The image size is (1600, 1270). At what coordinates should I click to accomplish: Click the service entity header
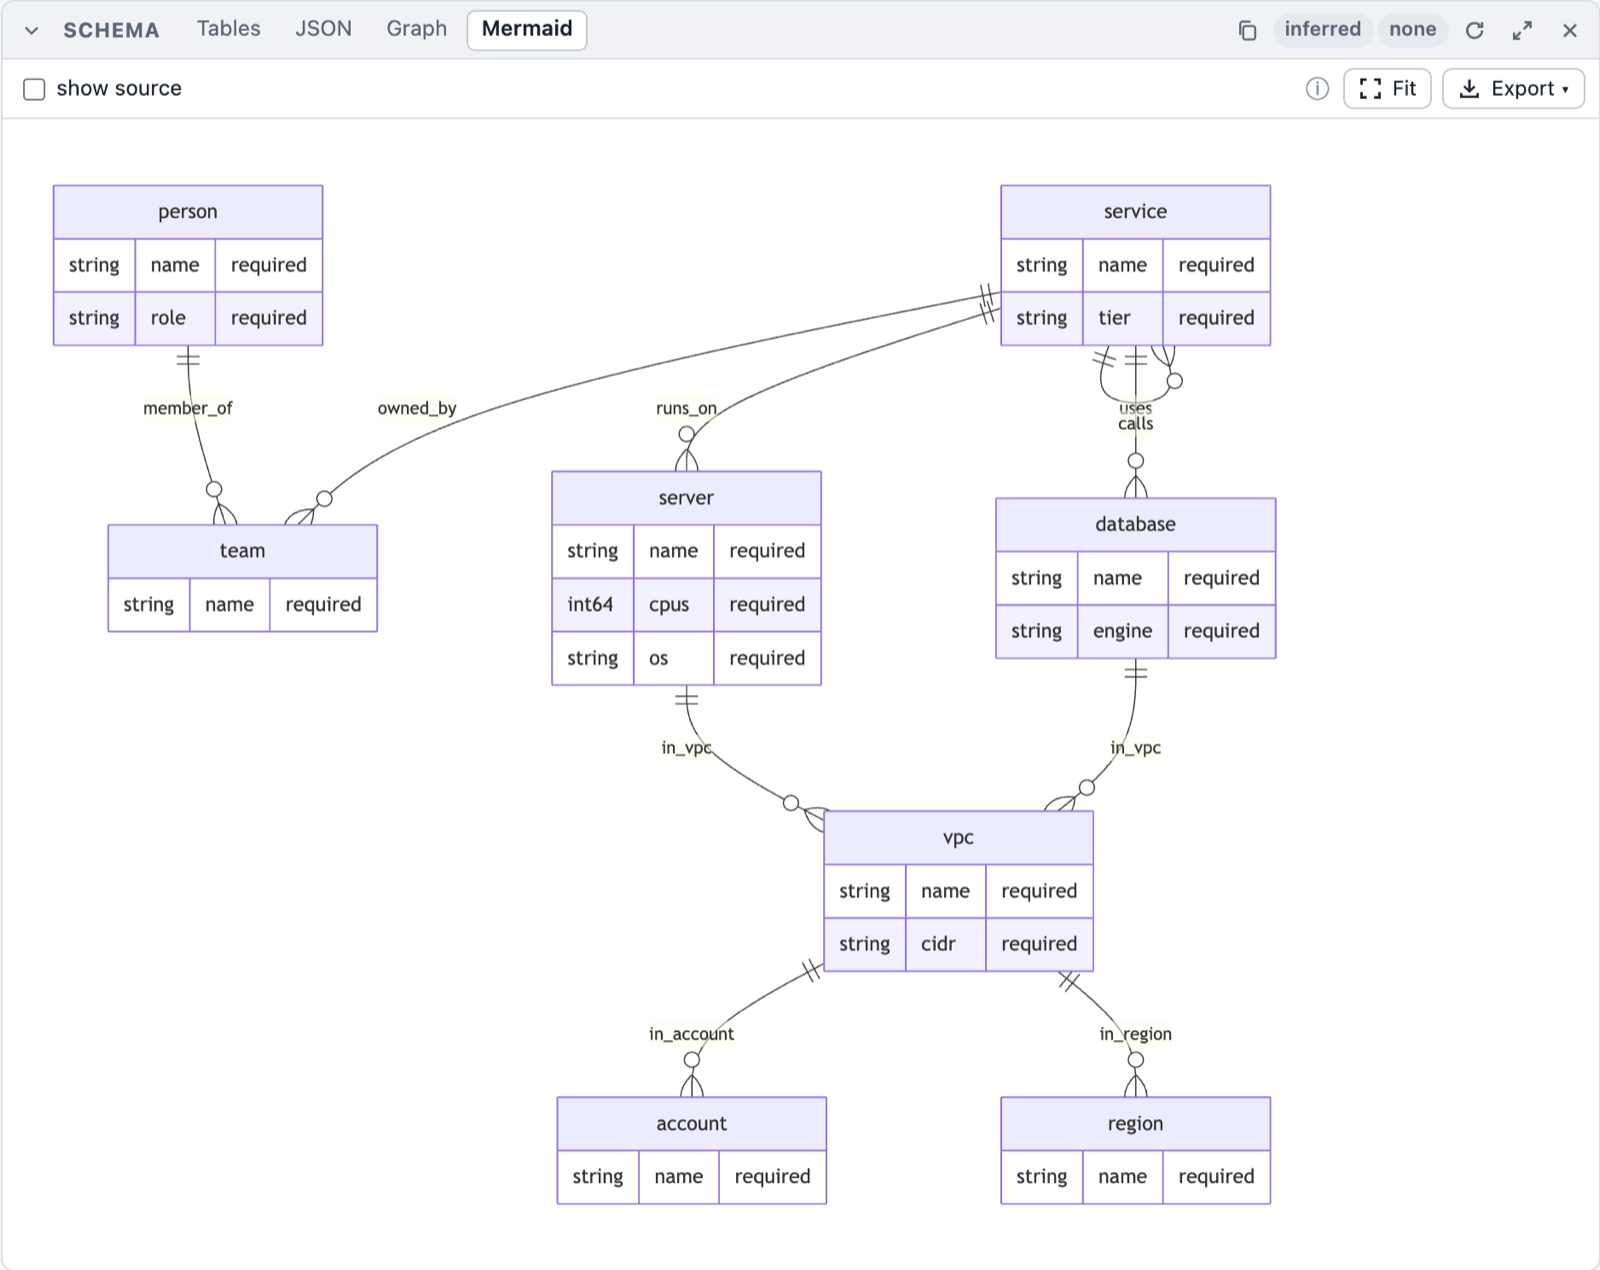1135,212
